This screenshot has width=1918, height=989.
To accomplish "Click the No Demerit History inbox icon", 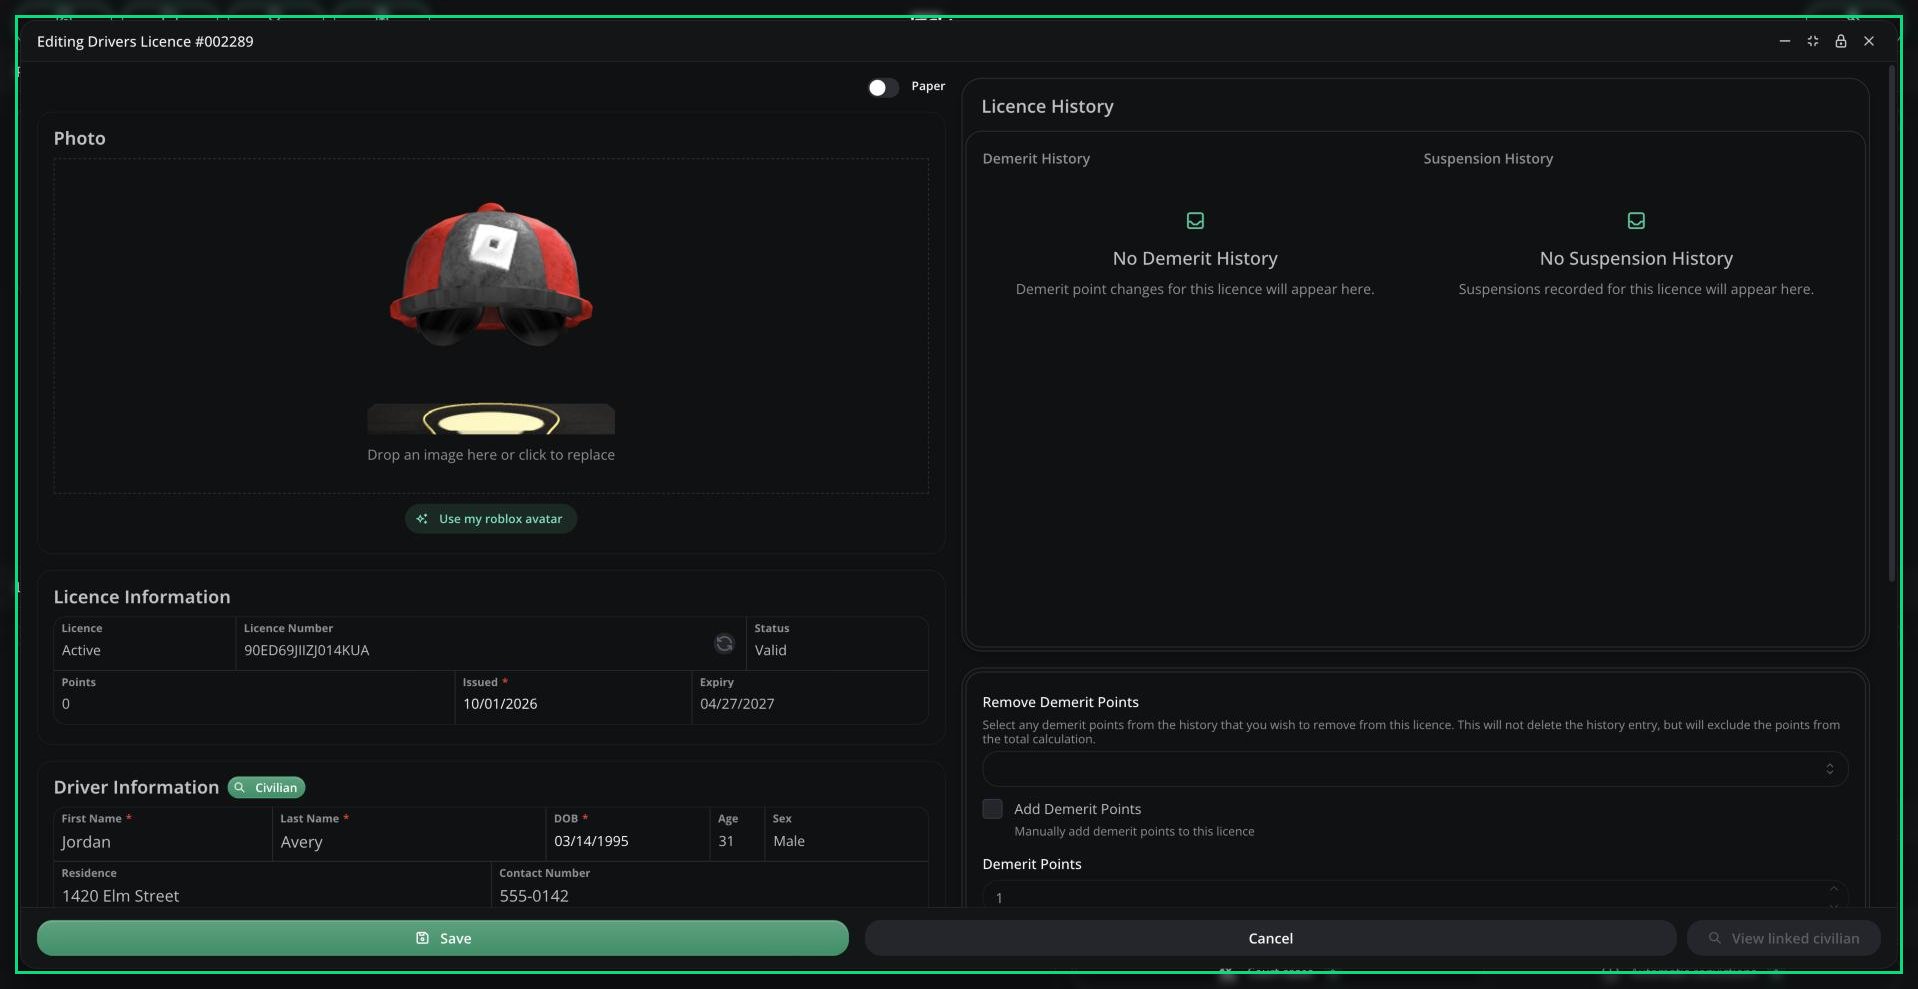I will tap(1195, 220).
